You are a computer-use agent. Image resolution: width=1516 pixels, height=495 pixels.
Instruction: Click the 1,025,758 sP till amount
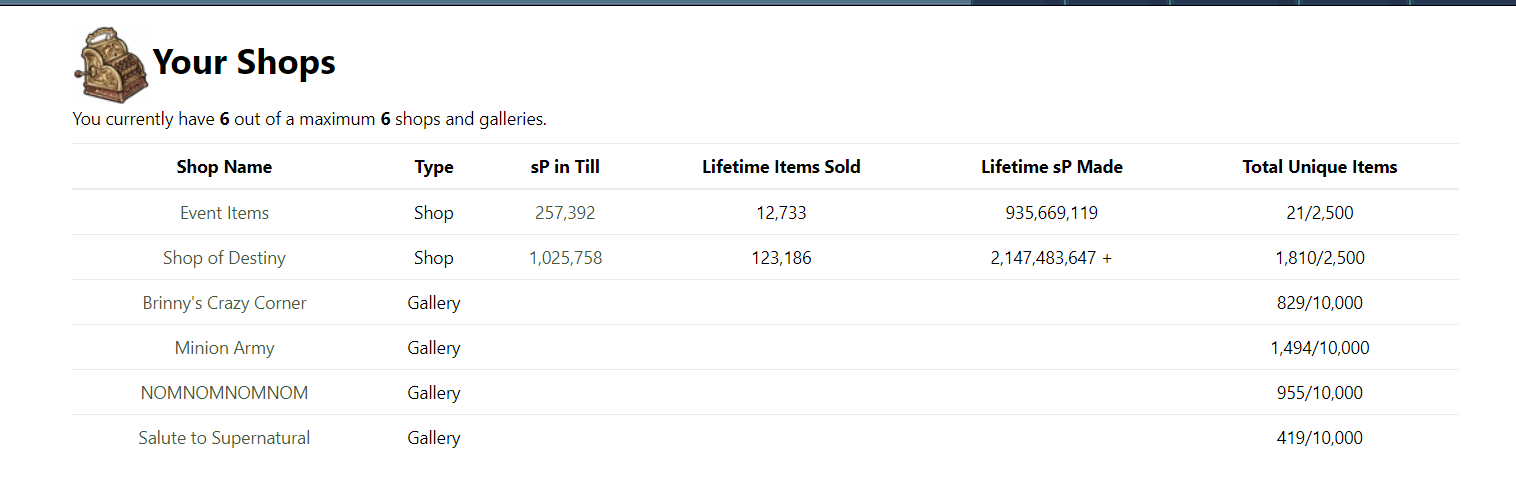565,258
